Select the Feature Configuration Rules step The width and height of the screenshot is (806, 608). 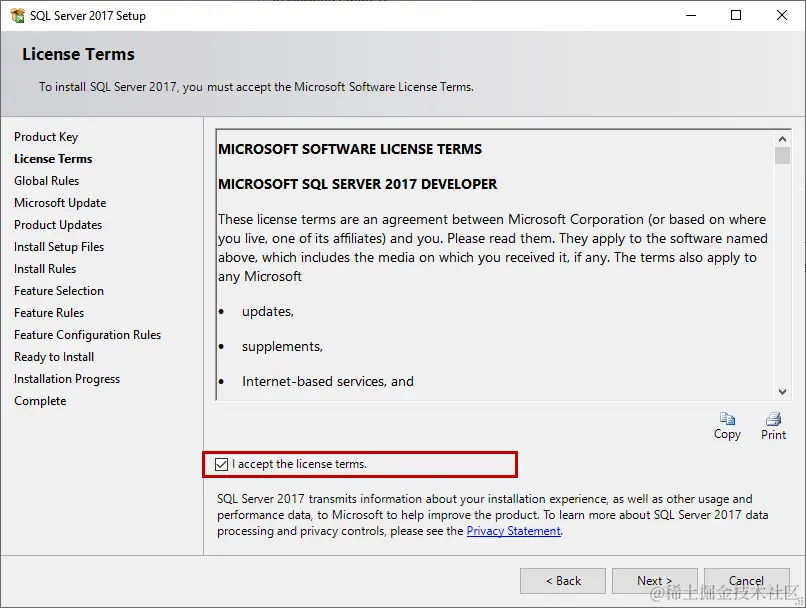[x=87, y=335]
